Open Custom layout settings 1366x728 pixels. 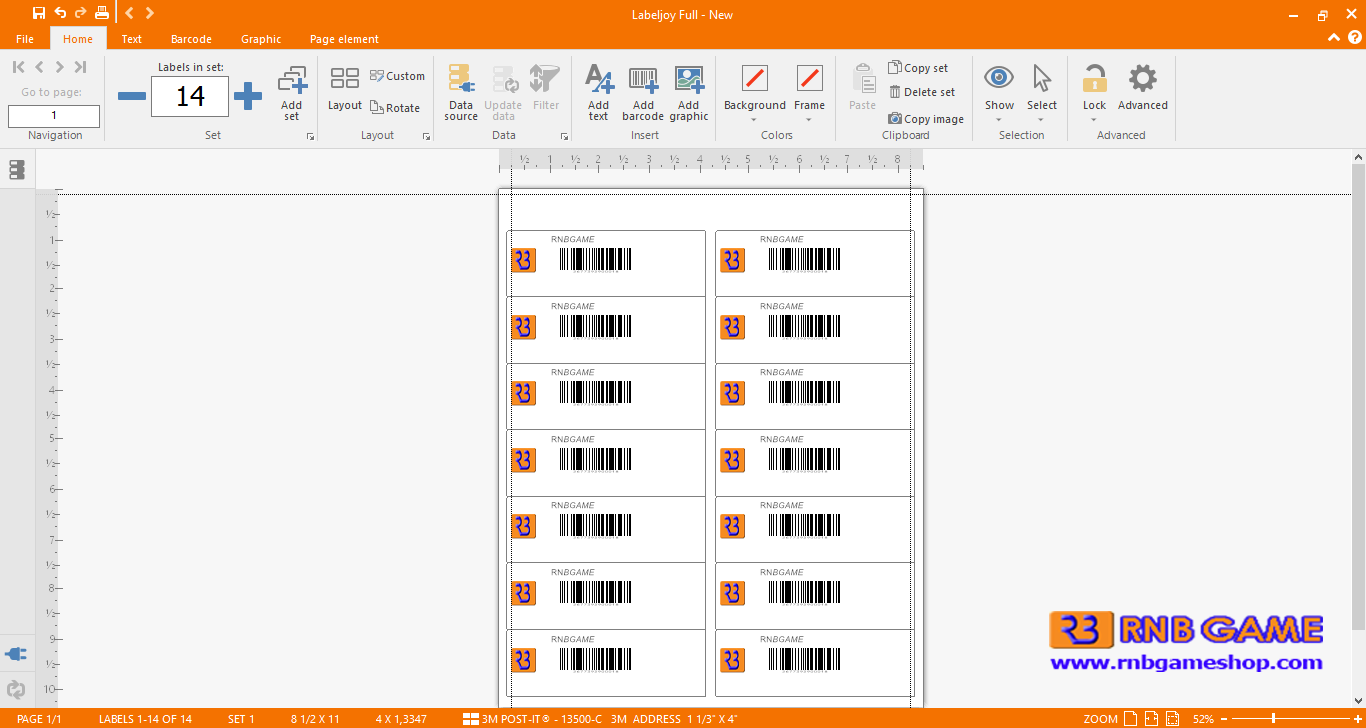(397, 76)
